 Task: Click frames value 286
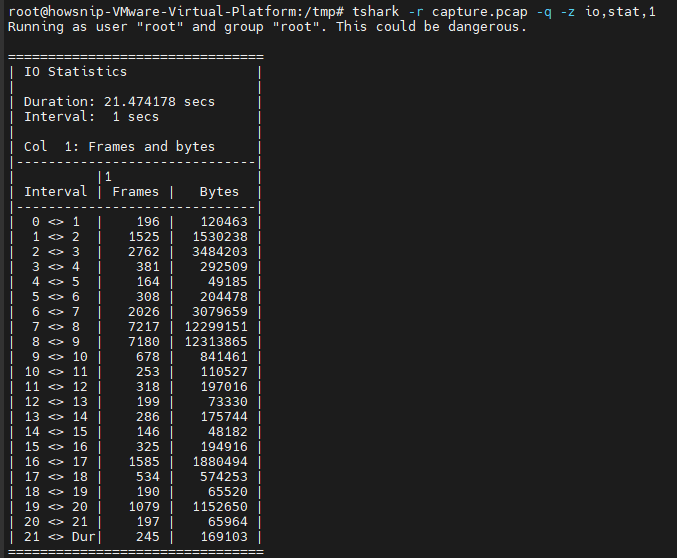coord(148,417)
